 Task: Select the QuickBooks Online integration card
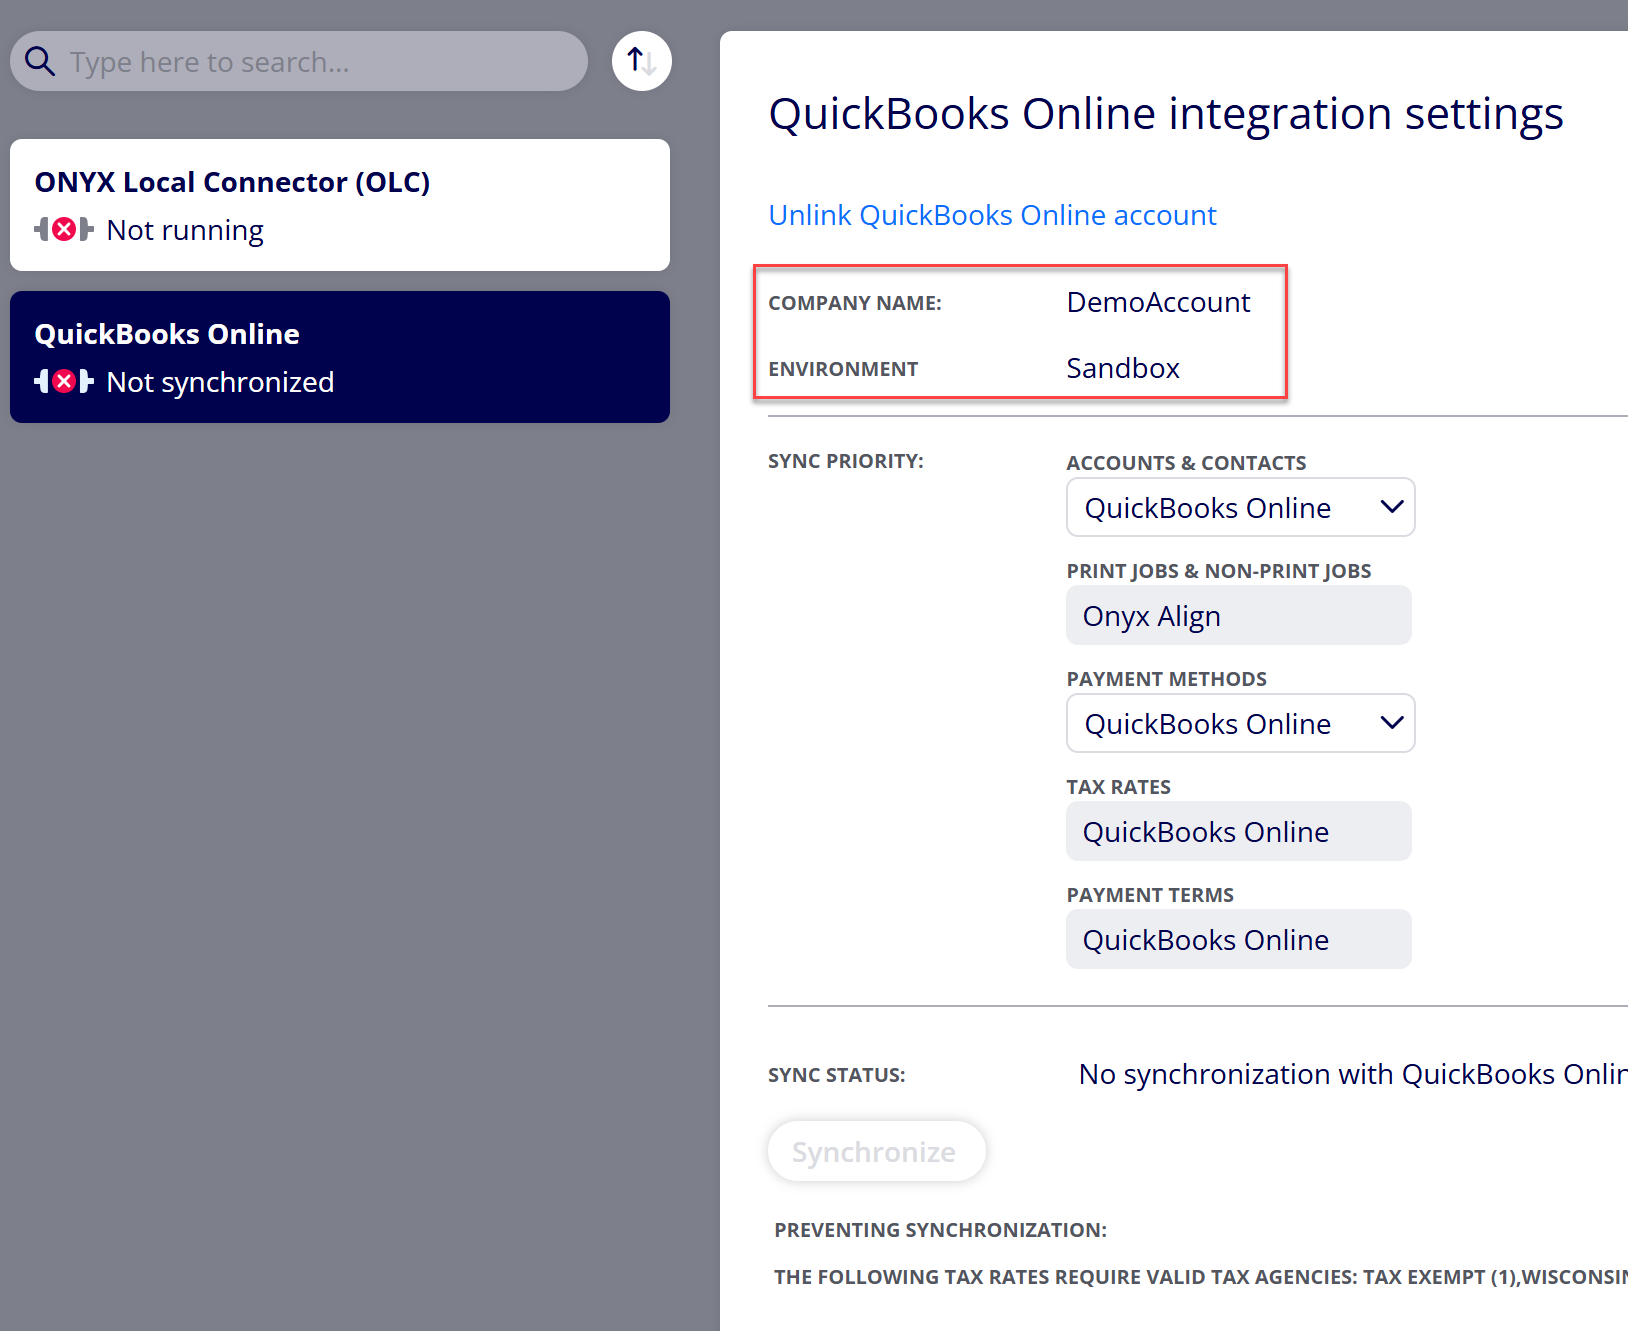point(340,357)
